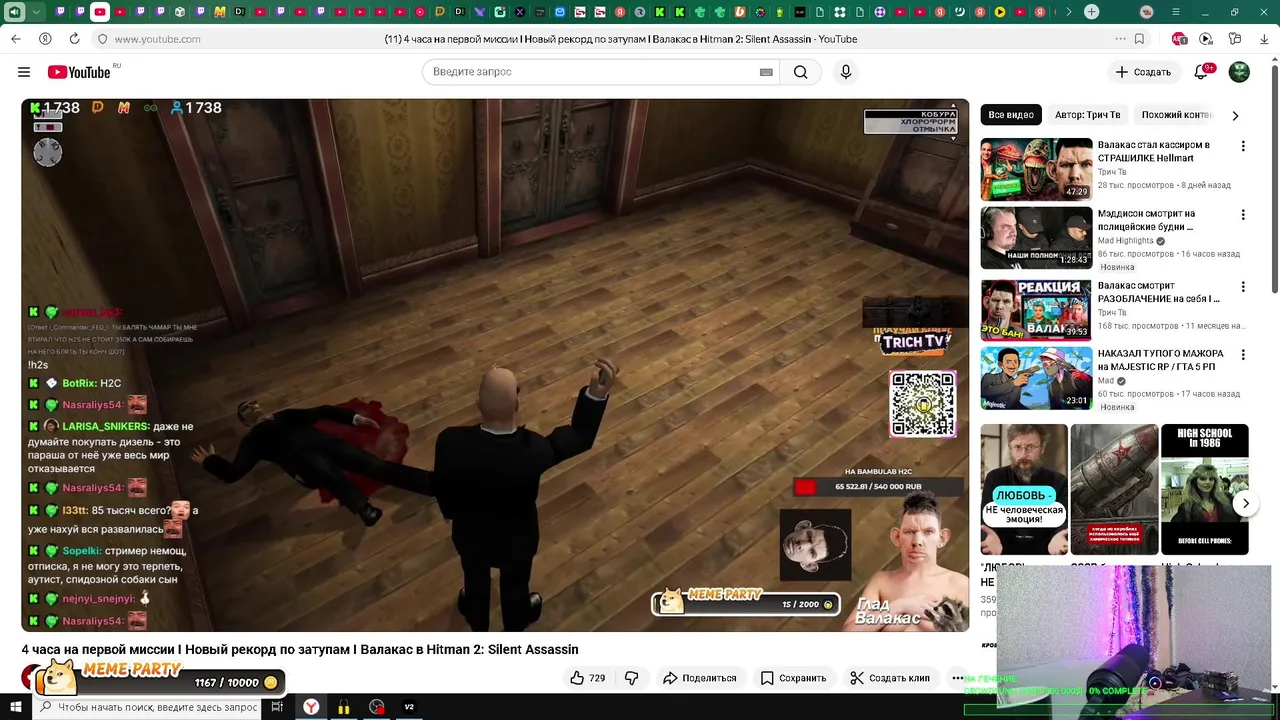The image size is (1280, 720).
Task: Open 'Мэддисон смотрит на полицейские будни' title
Action: [1146, 220]
